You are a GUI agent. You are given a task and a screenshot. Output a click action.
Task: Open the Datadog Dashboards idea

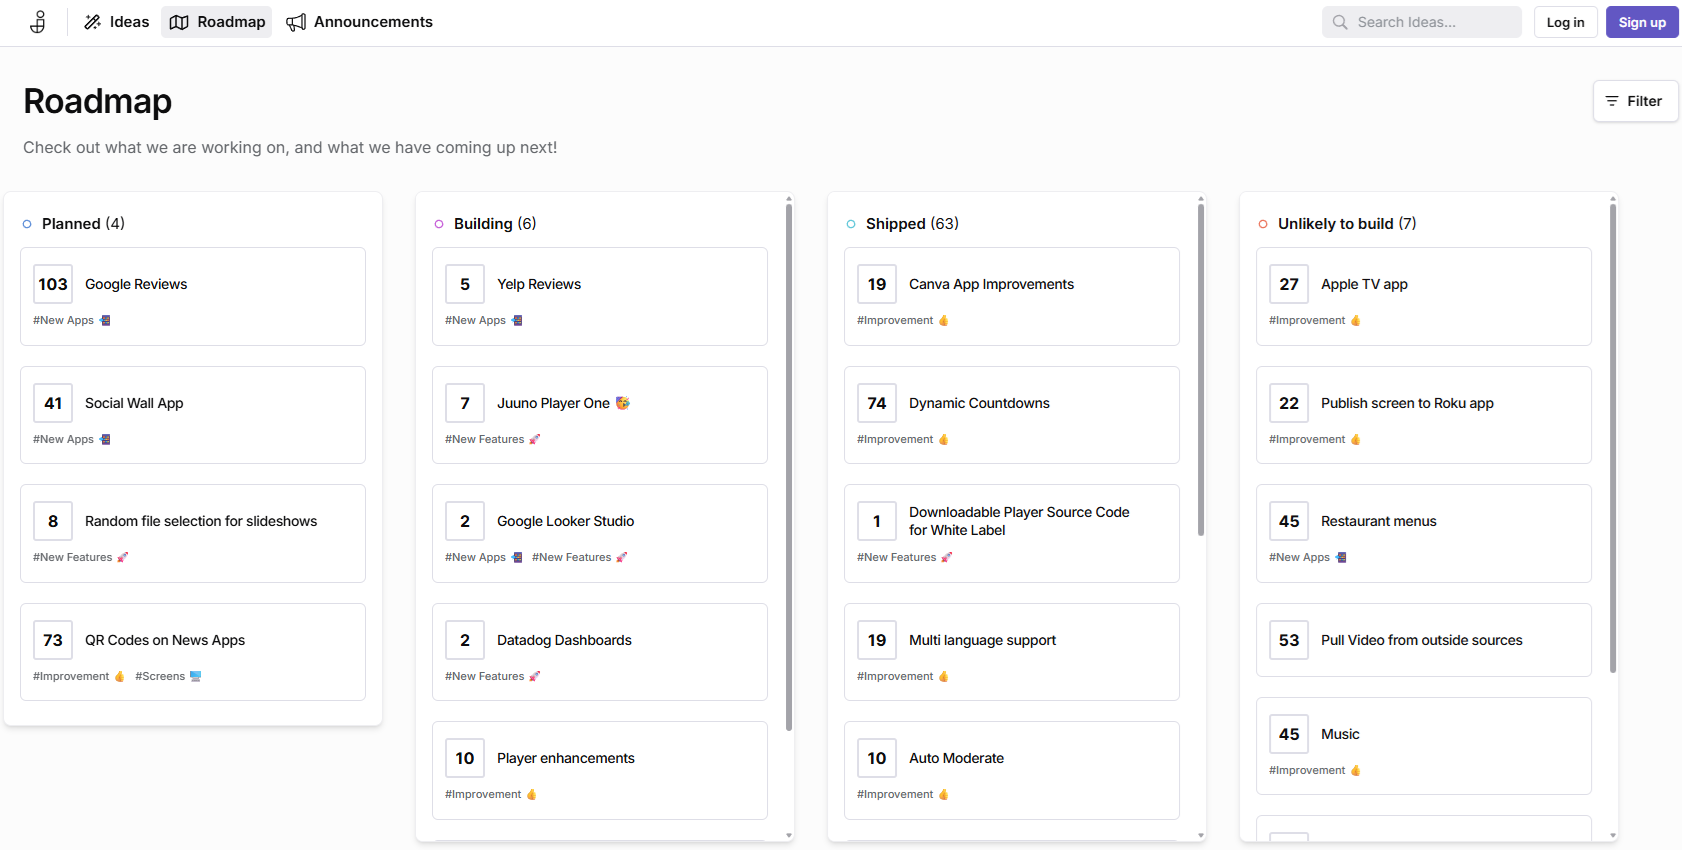click(564, 640)
